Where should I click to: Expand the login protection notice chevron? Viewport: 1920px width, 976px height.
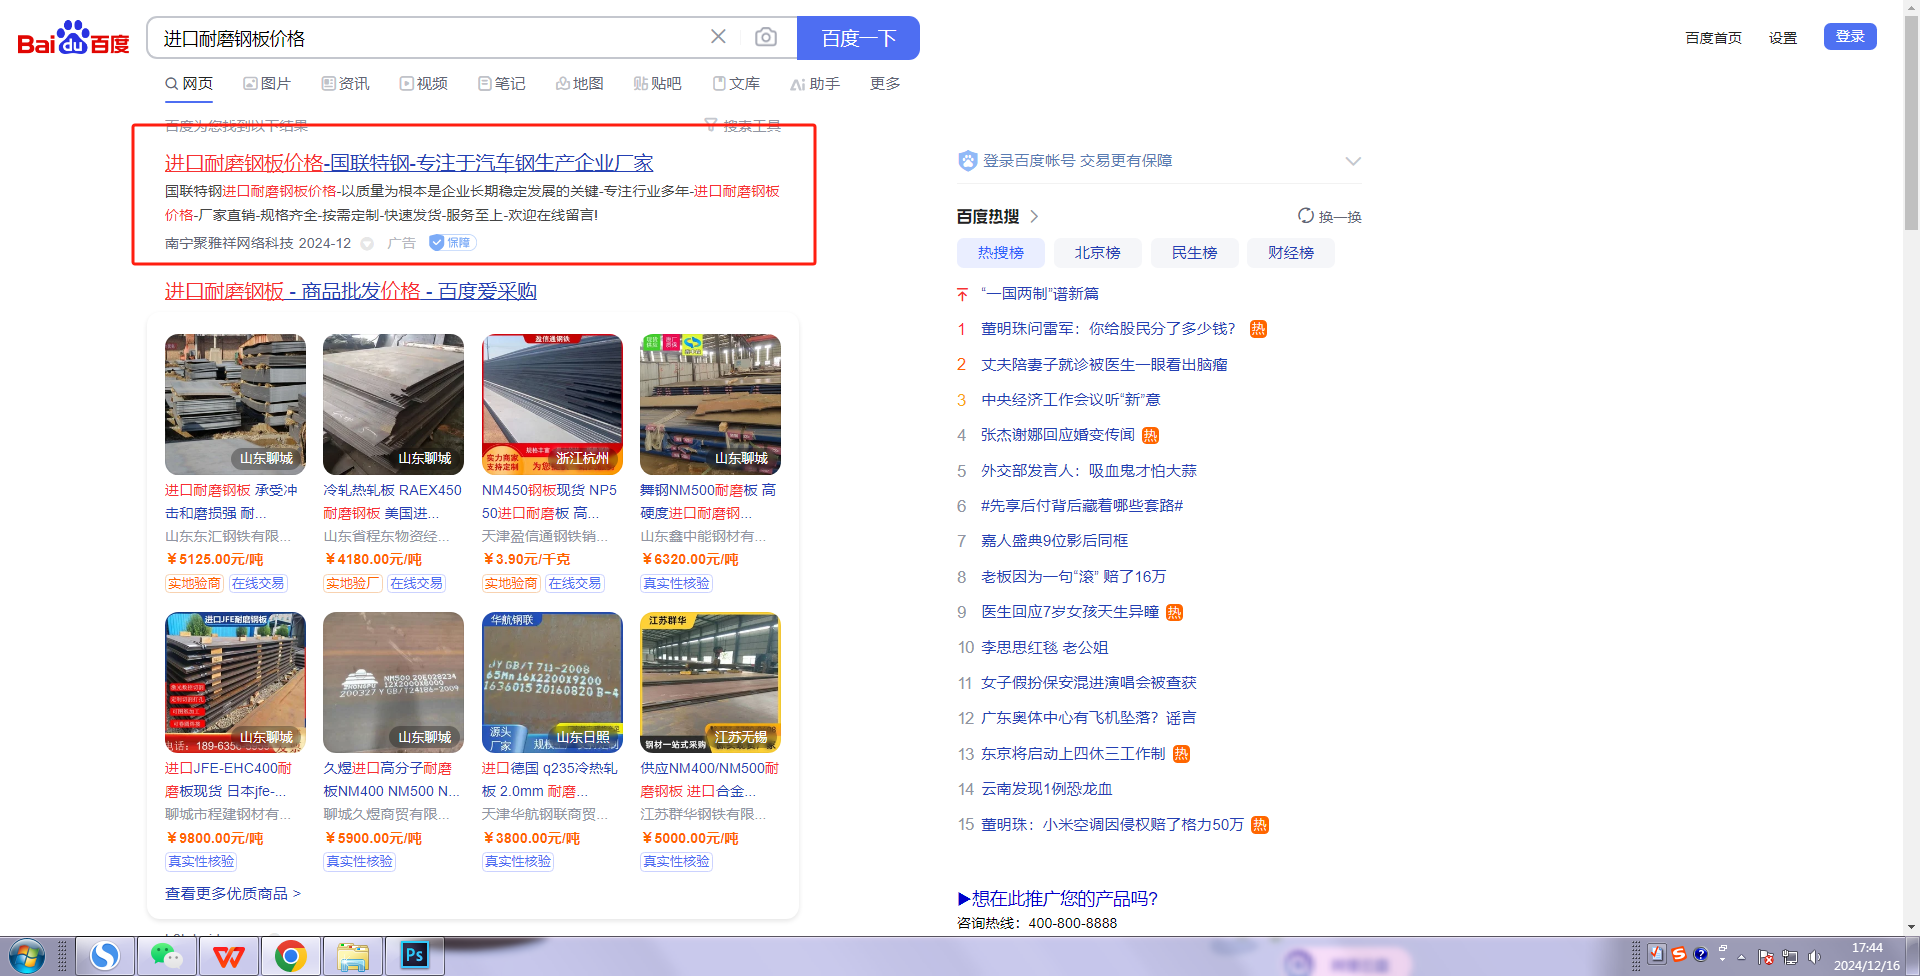[1353, 161]
